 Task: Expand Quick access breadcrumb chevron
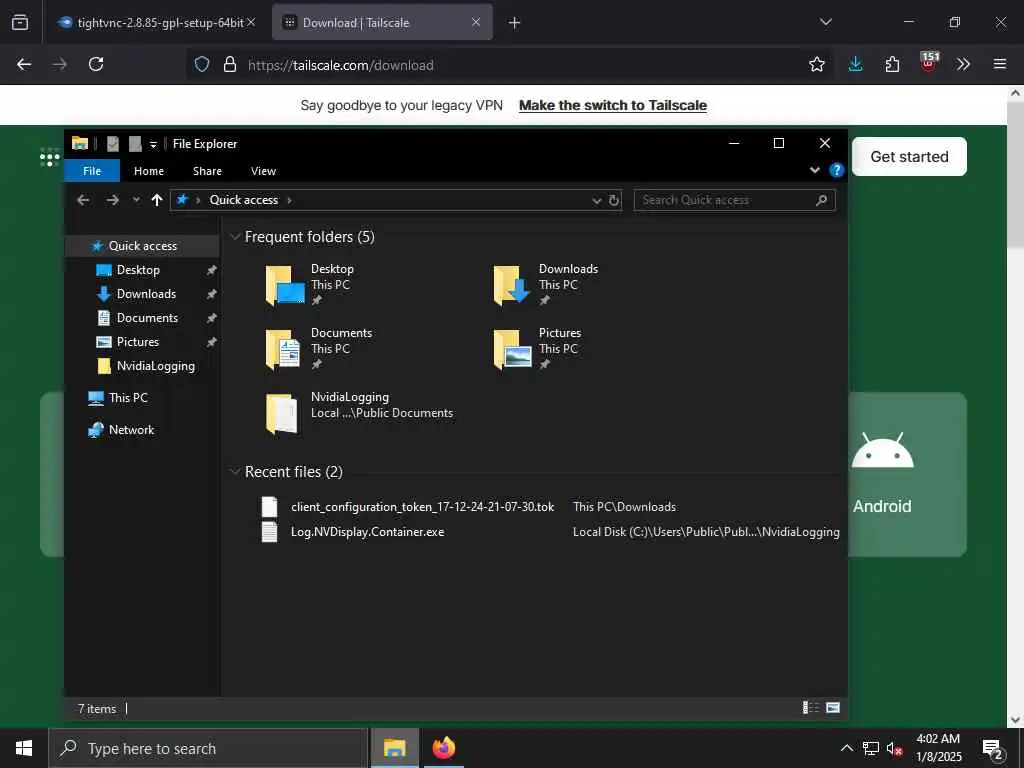(x=289, y=200)
